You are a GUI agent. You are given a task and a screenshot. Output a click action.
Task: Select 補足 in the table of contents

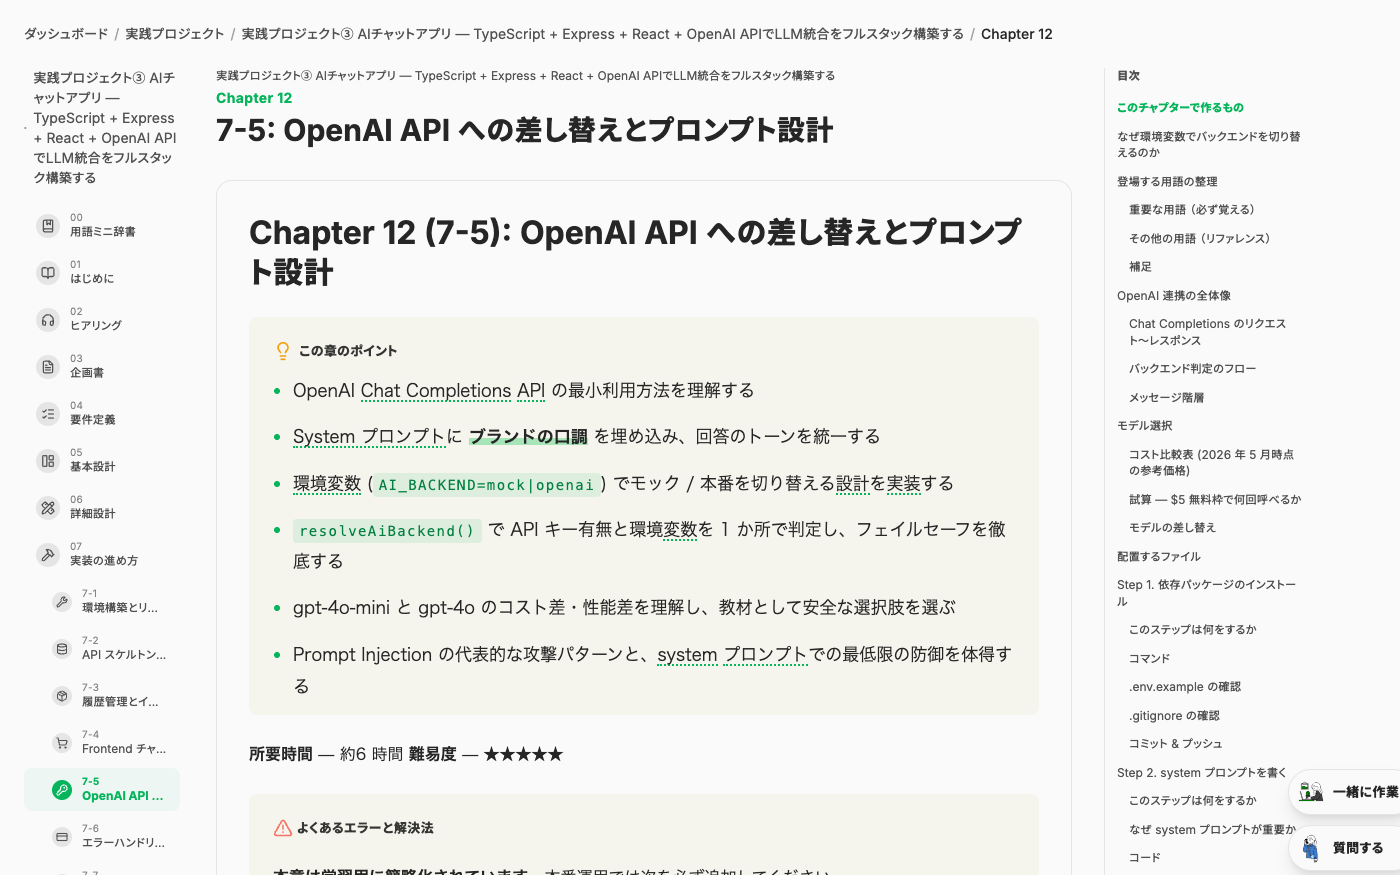tap(1140, 267)
